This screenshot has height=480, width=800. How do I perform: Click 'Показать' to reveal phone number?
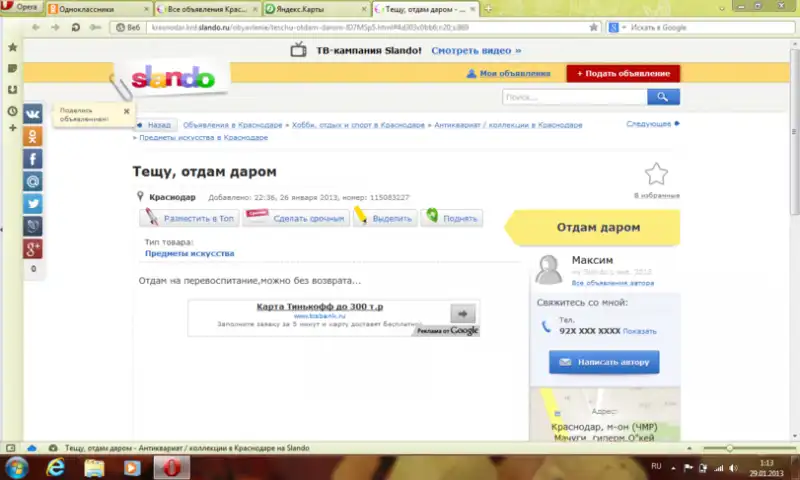click(x=640, y=331)
